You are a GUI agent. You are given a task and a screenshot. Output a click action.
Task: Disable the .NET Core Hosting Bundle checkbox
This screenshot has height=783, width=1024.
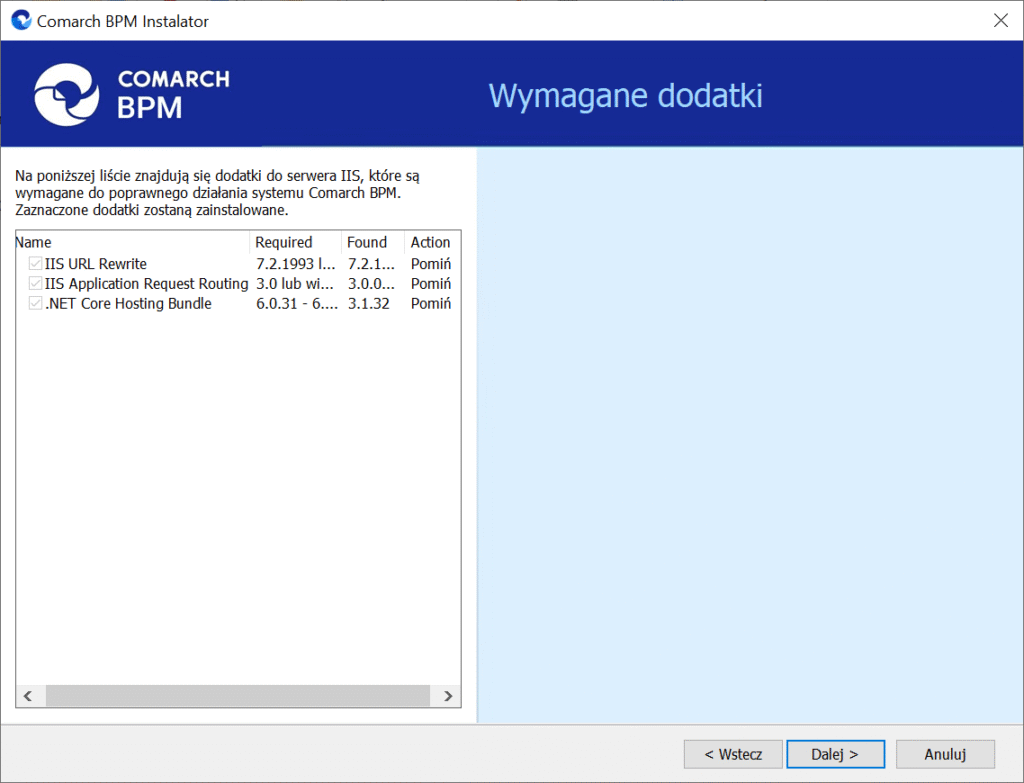point(33,303)
